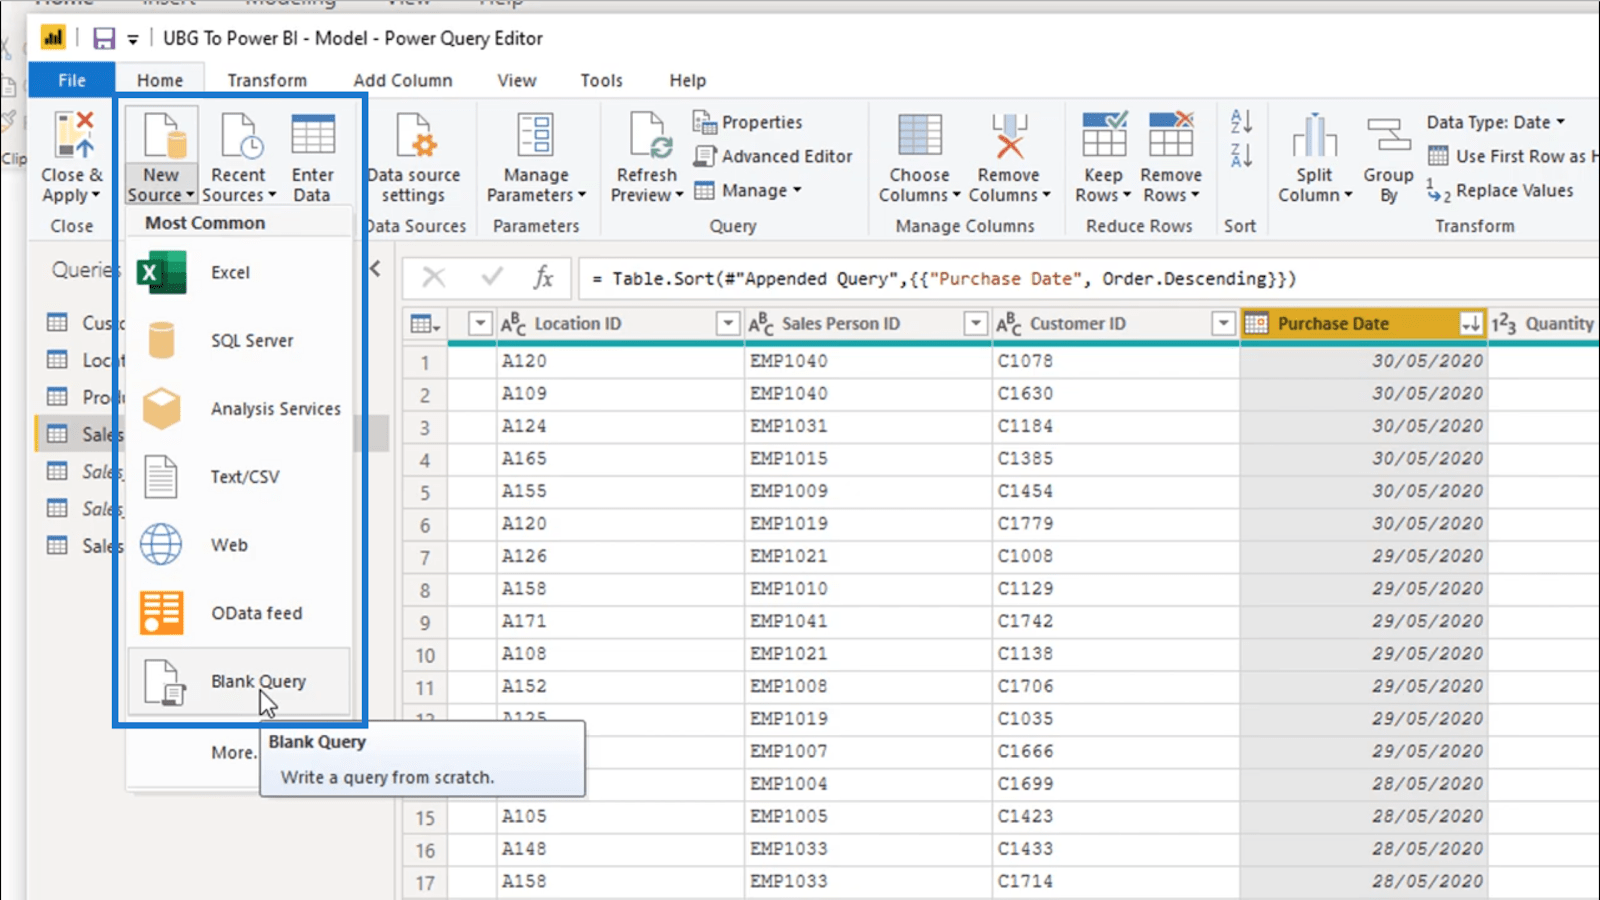
Task: Click the Refresh Preview icon
Action: click(x=649, y=136)
